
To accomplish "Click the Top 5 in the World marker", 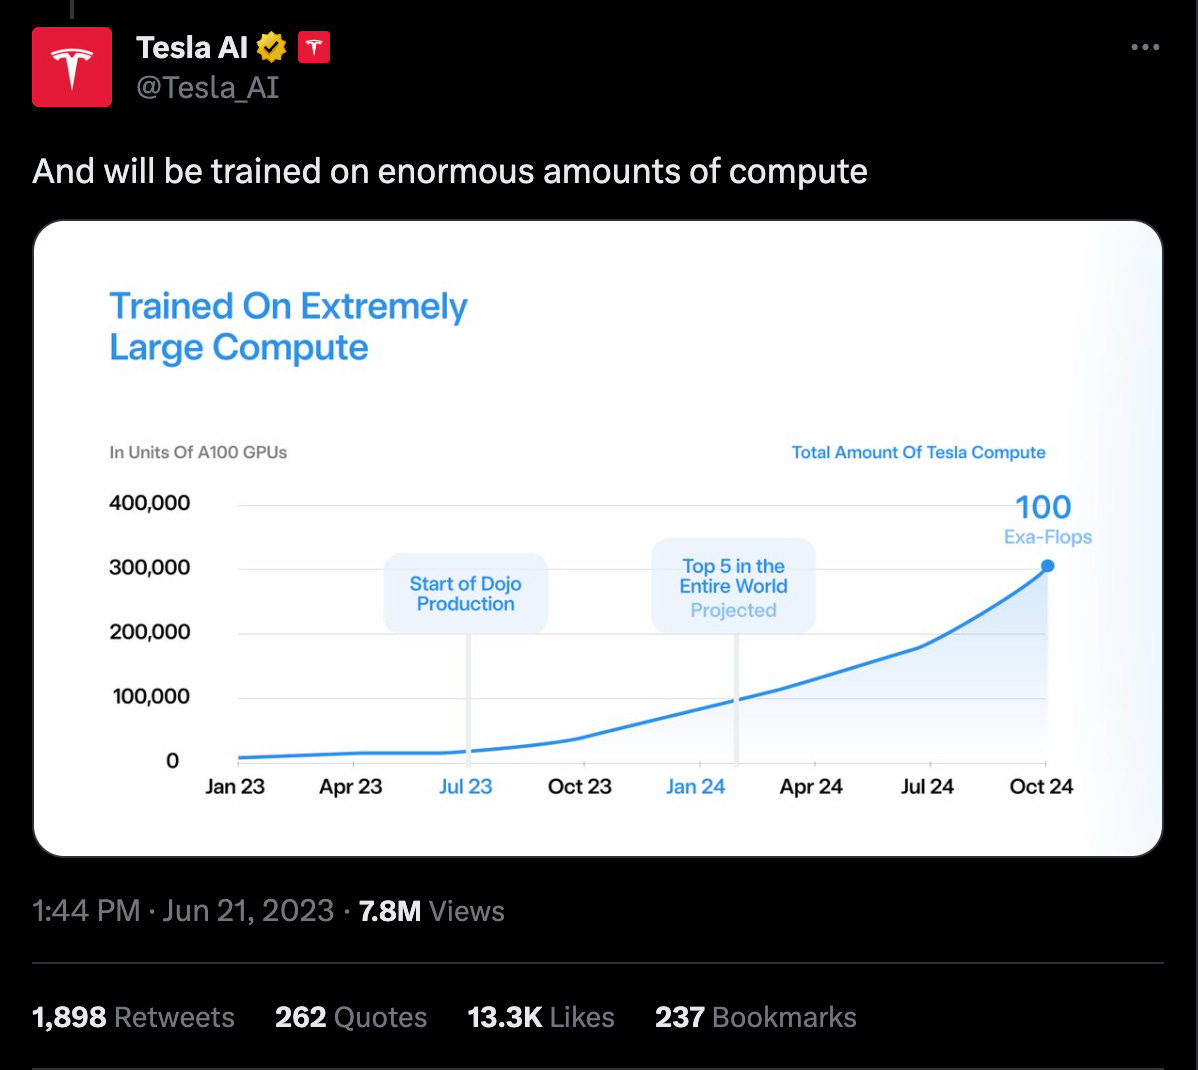I will pyautogui.click(x=733, y=586).
